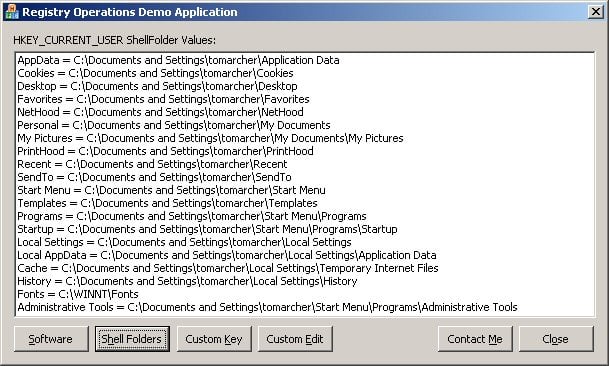The image size is (609, 366).
Task: Click the application icon in title bar
Action: point(12,12)
